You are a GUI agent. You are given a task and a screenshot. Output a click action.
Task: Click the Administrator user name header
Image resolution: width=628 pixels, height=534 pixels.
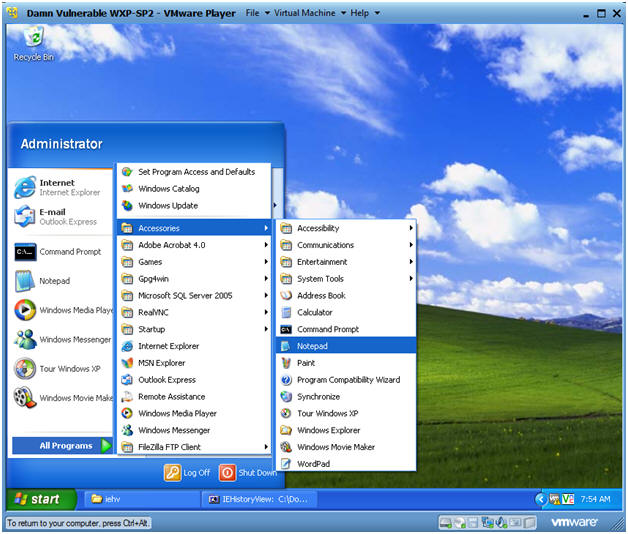coord(62,144)
